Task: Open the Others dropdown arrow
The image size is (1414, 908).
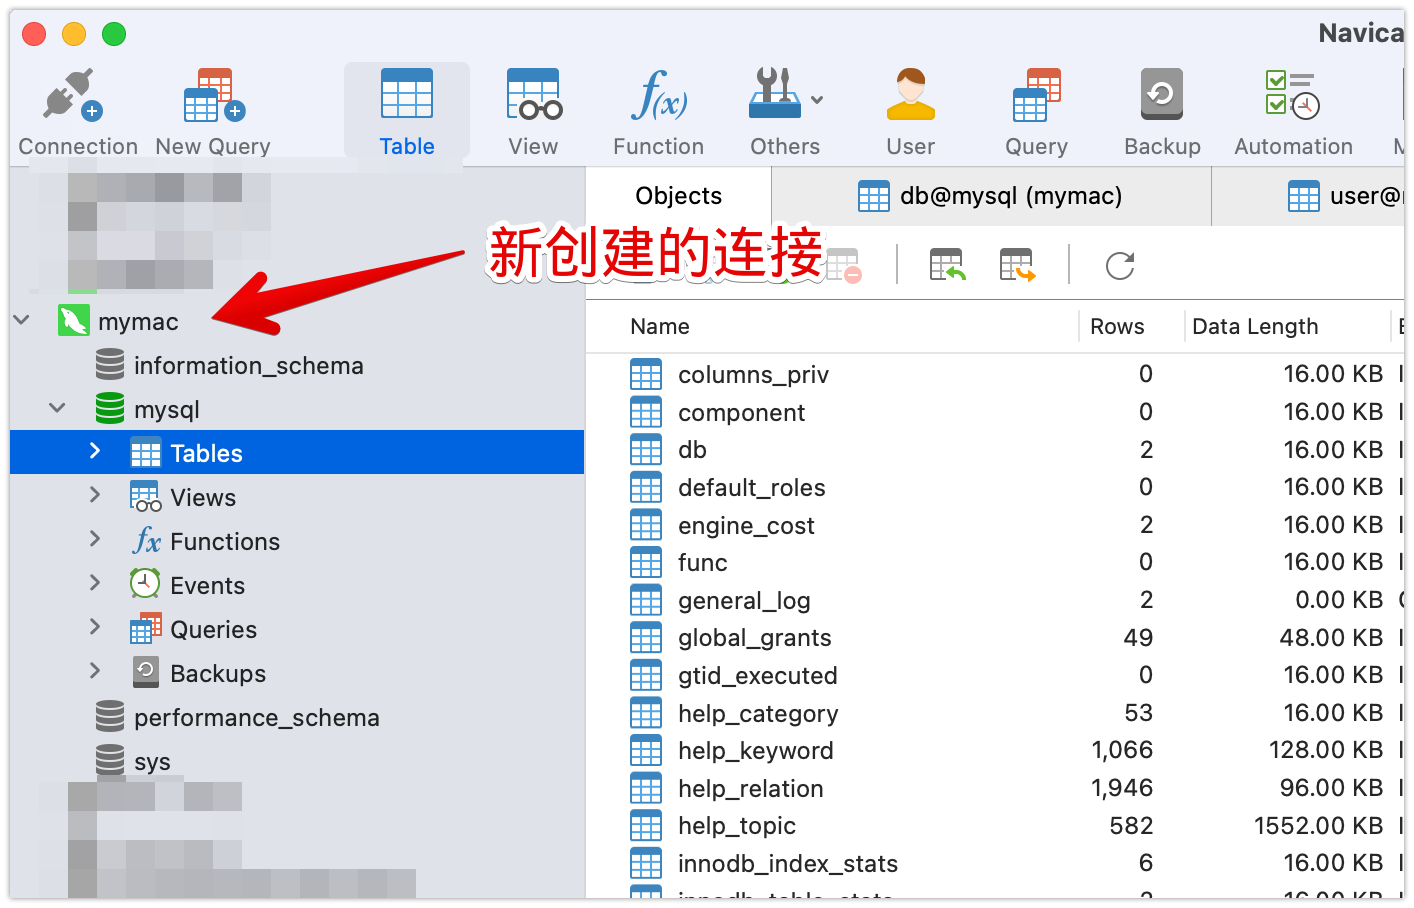Action: (x=817, y=100)
